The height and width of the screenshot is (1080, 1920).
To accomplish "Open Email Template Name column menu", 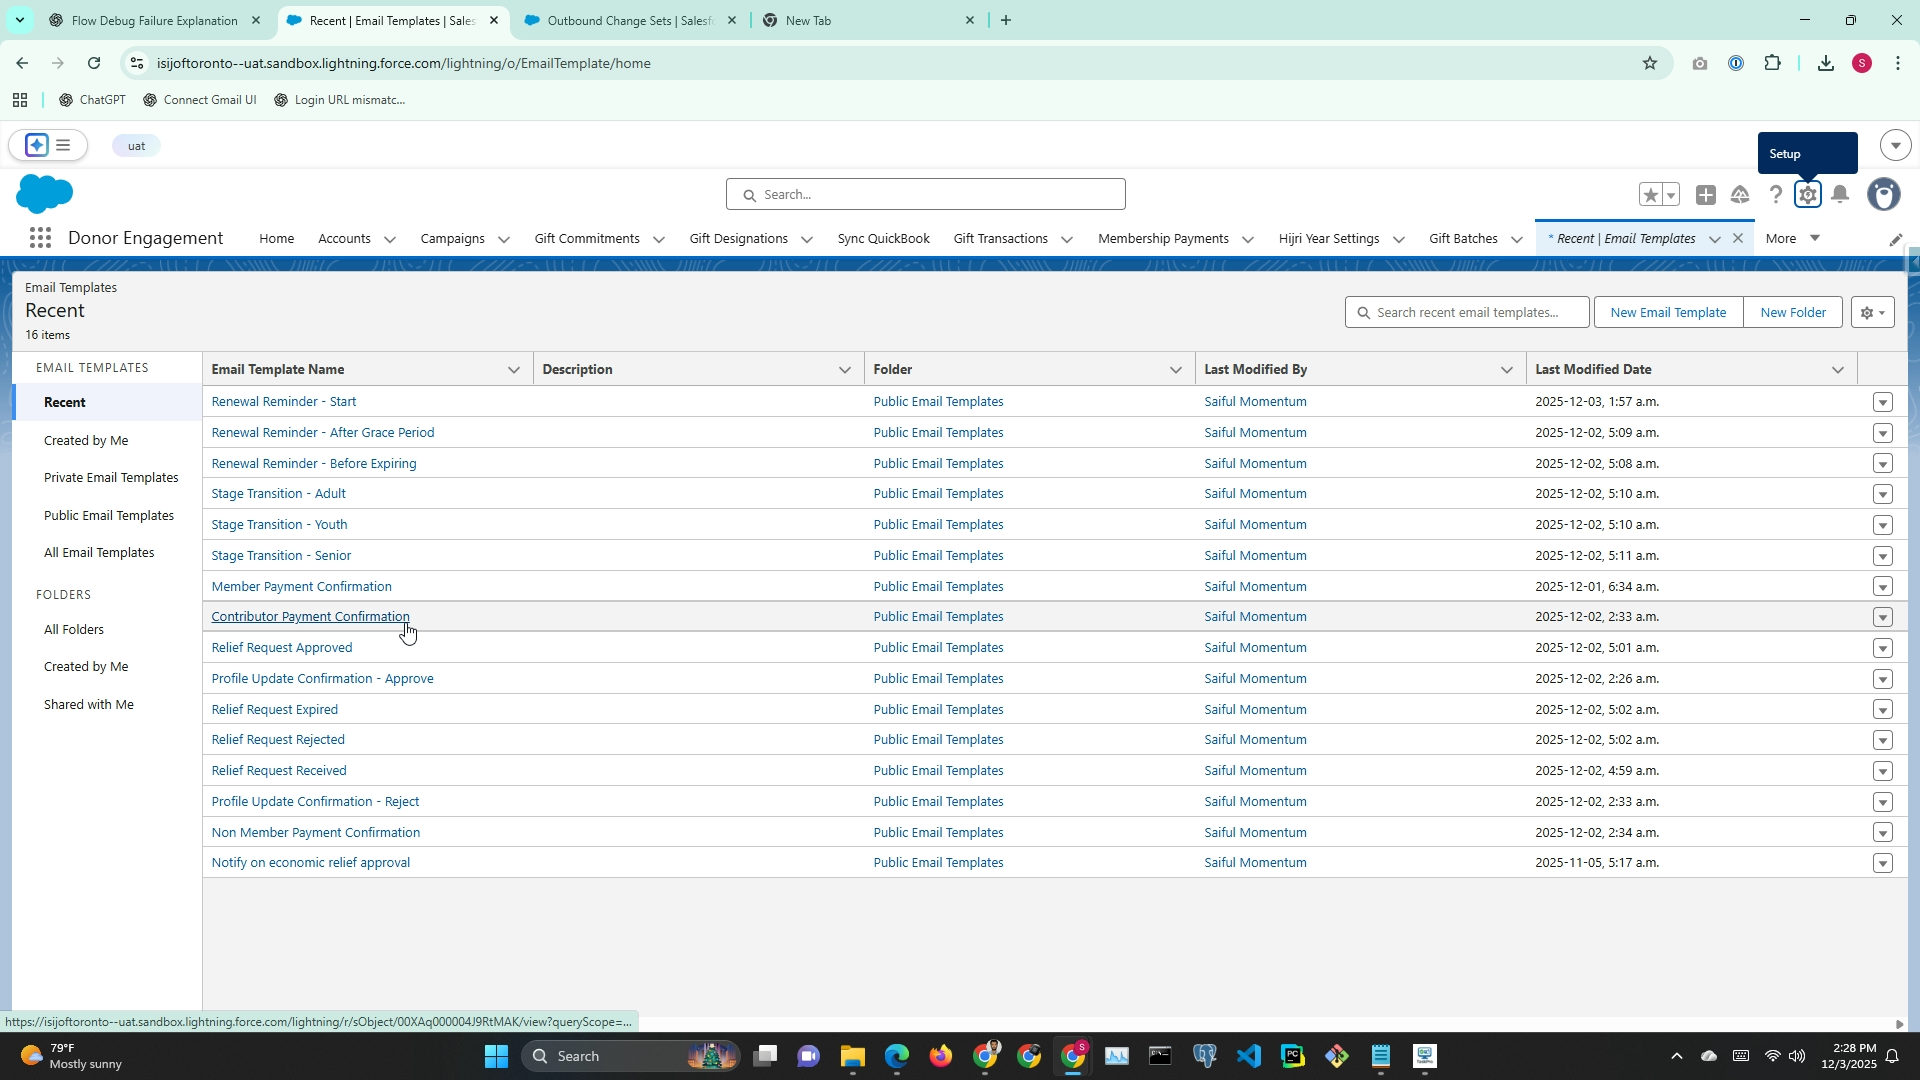I will tap(514, 370).
